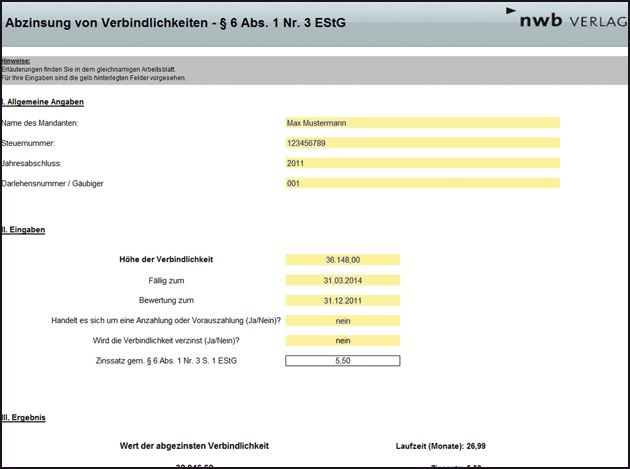The width and height of the screenshot is (630, 469).
Task: Click the 'III. Ergebnis' section heading
Action: [24, 415]
